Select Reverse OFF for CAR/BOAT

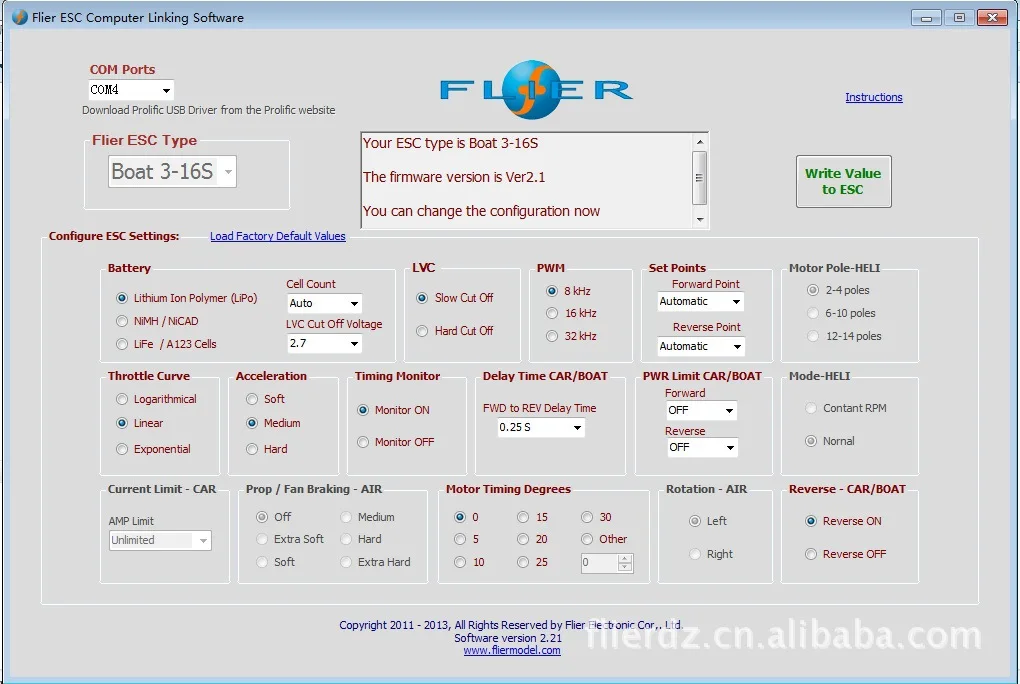tap(846, 554)
